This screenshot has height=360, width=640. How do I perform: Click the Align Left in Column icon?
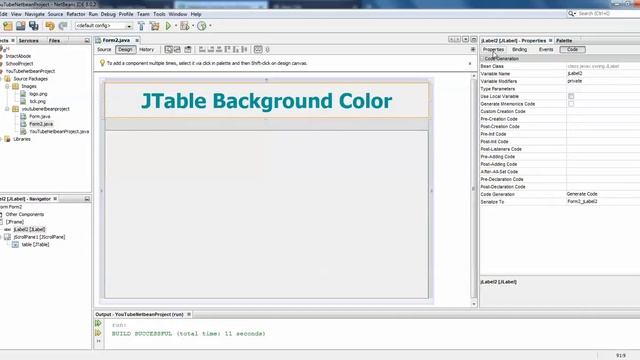202,49
